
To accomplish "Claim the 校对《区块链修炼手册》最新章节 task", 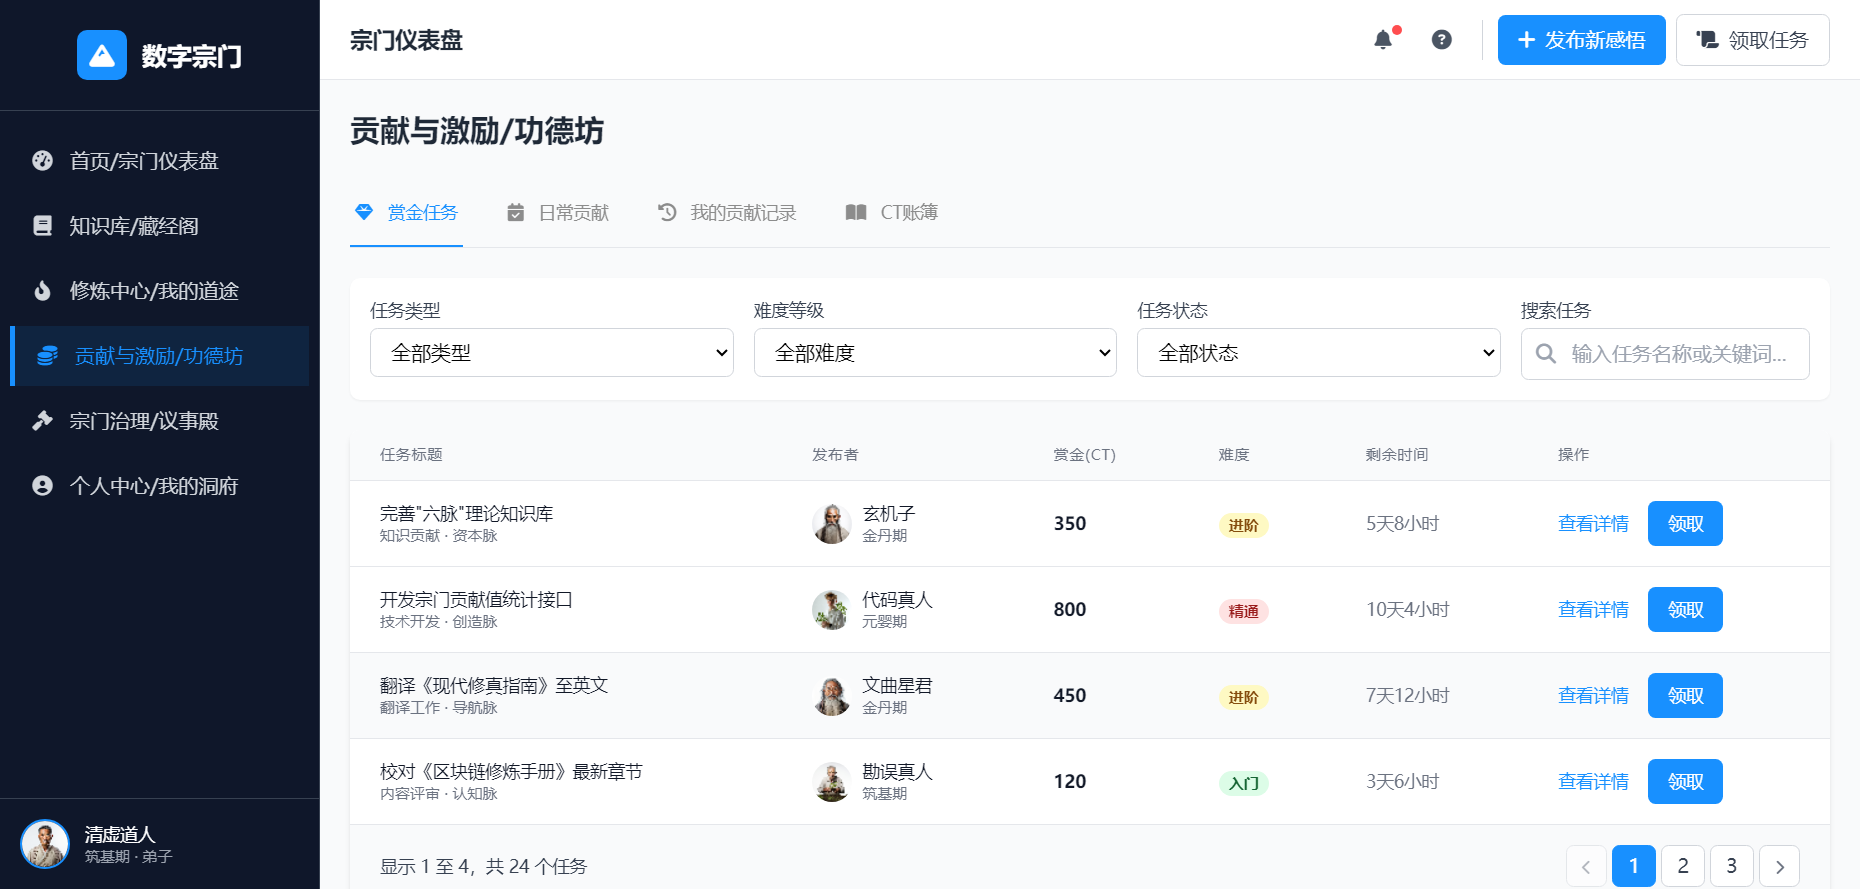I will 1685,782.
